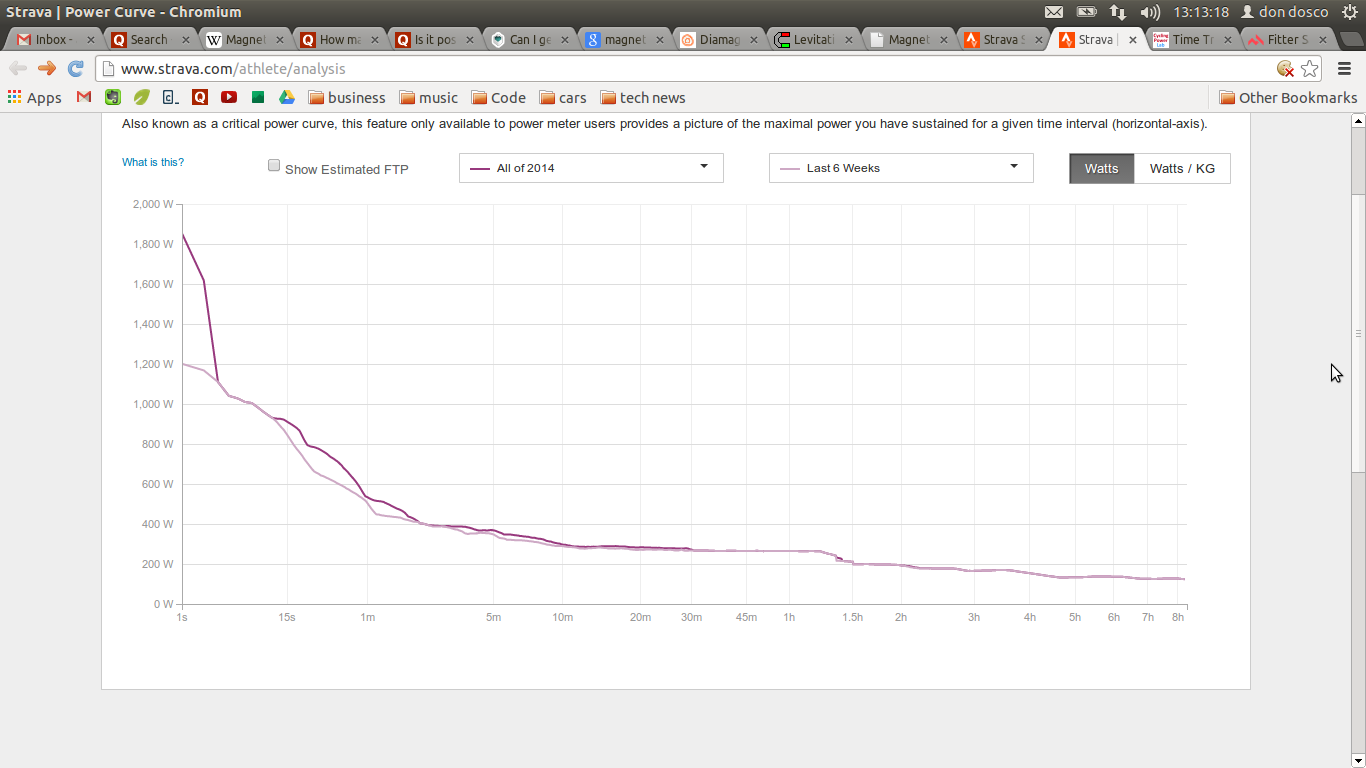
Task: Bookmark this page with the star icon
Action: pyautogui.click(x=1310, y=69)
